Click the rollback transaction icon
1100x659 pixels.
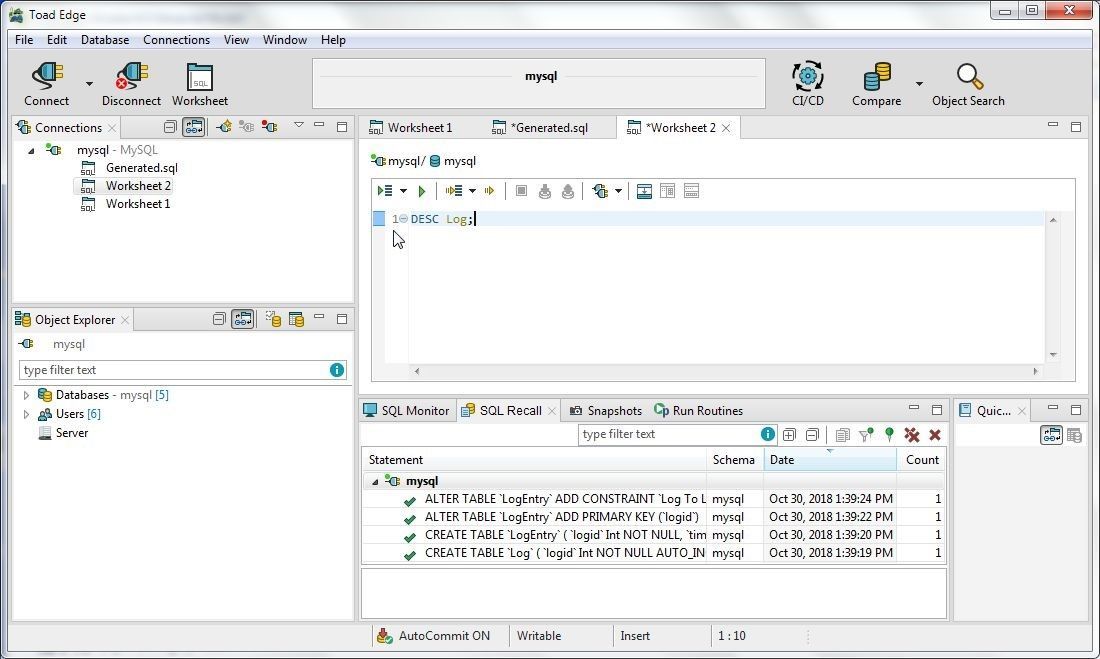pyautogui.click(x=568, y=191)
